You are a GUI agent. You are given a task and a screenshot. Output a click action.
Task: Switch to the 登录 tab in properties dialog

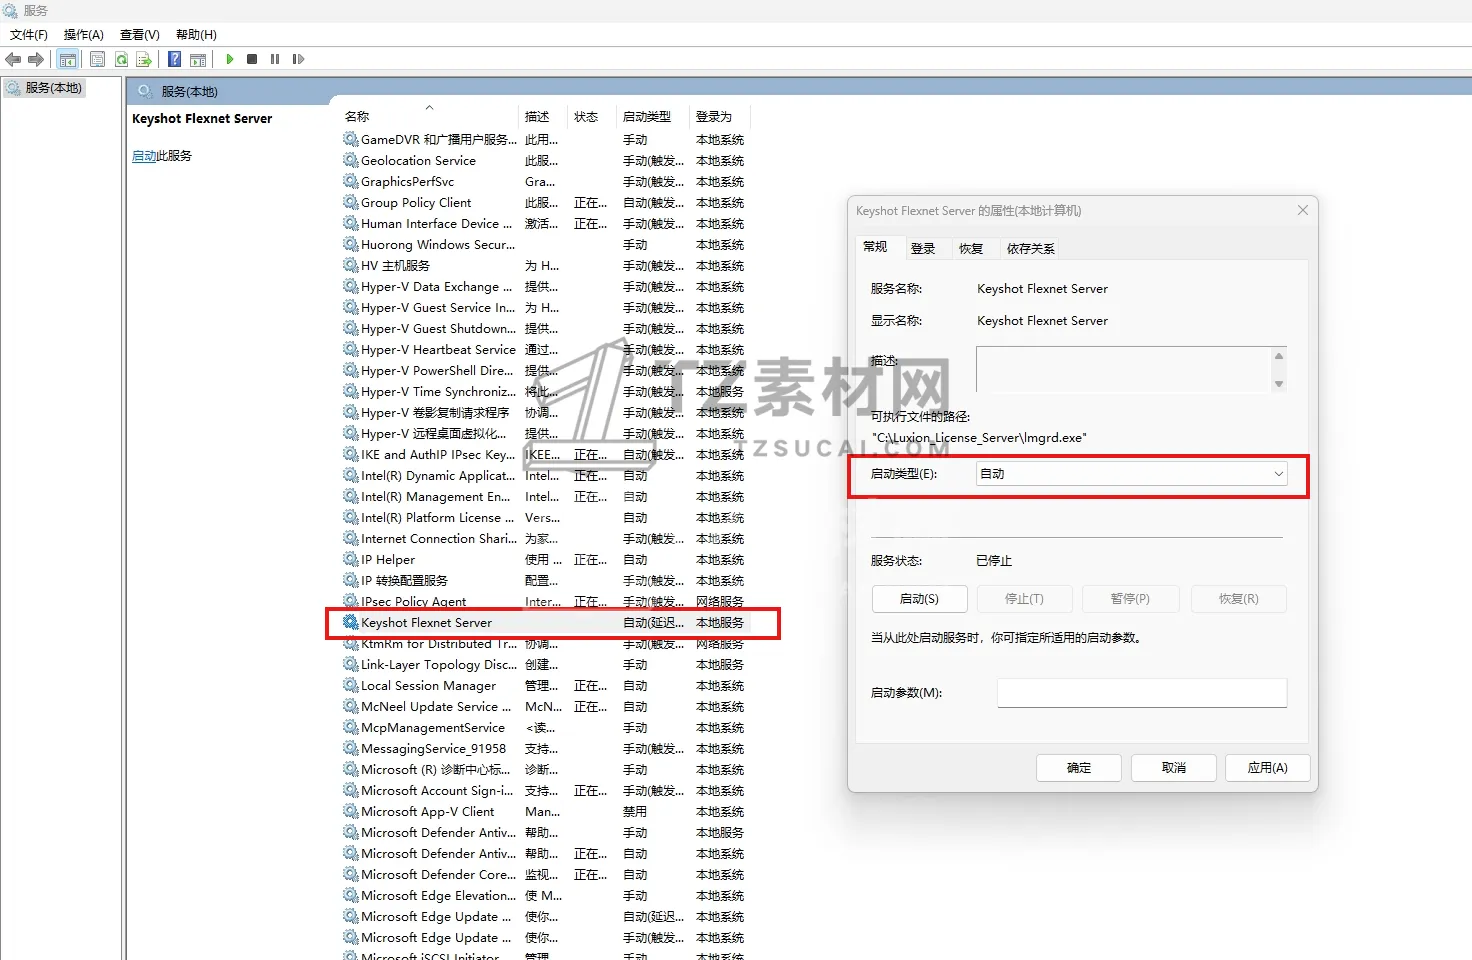923,249
